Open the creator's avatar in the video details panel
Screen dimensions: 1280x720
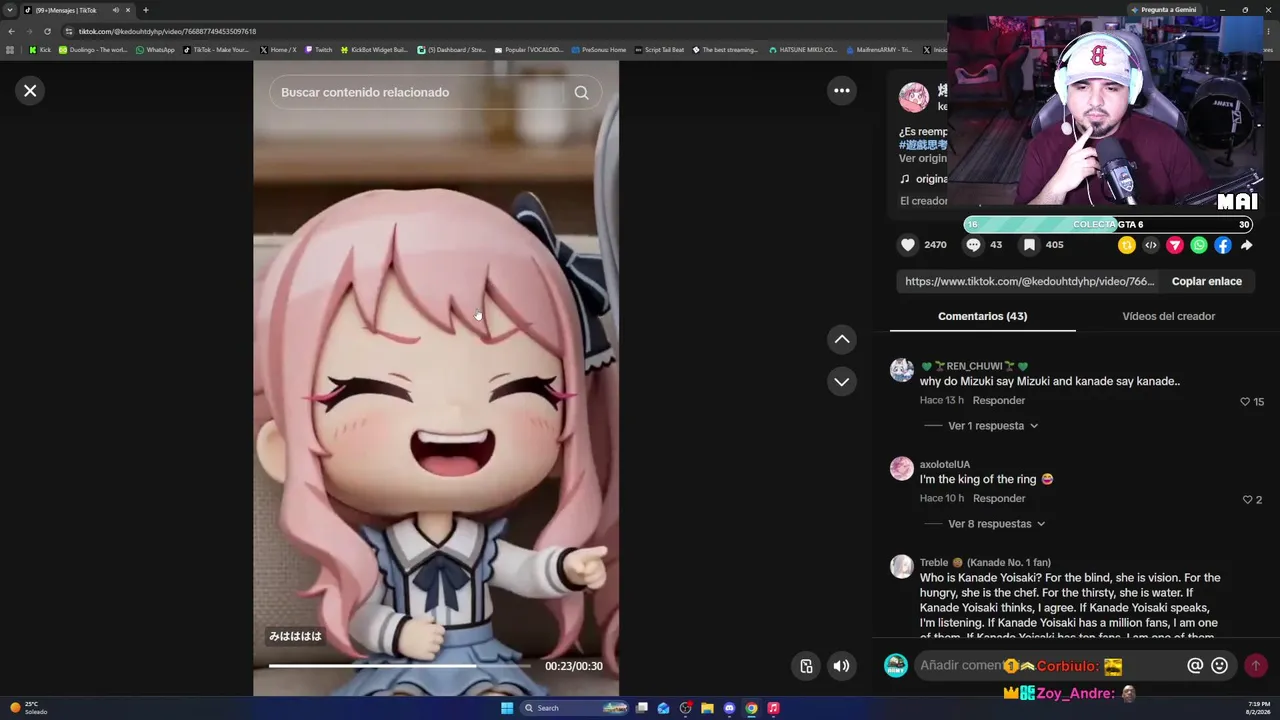pyautogui.click(x=914, y=97)
